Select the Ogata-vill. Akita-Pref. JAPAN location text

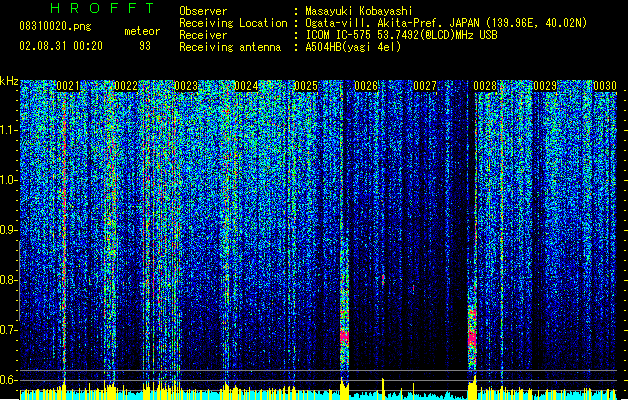click(x=446, y=23)
